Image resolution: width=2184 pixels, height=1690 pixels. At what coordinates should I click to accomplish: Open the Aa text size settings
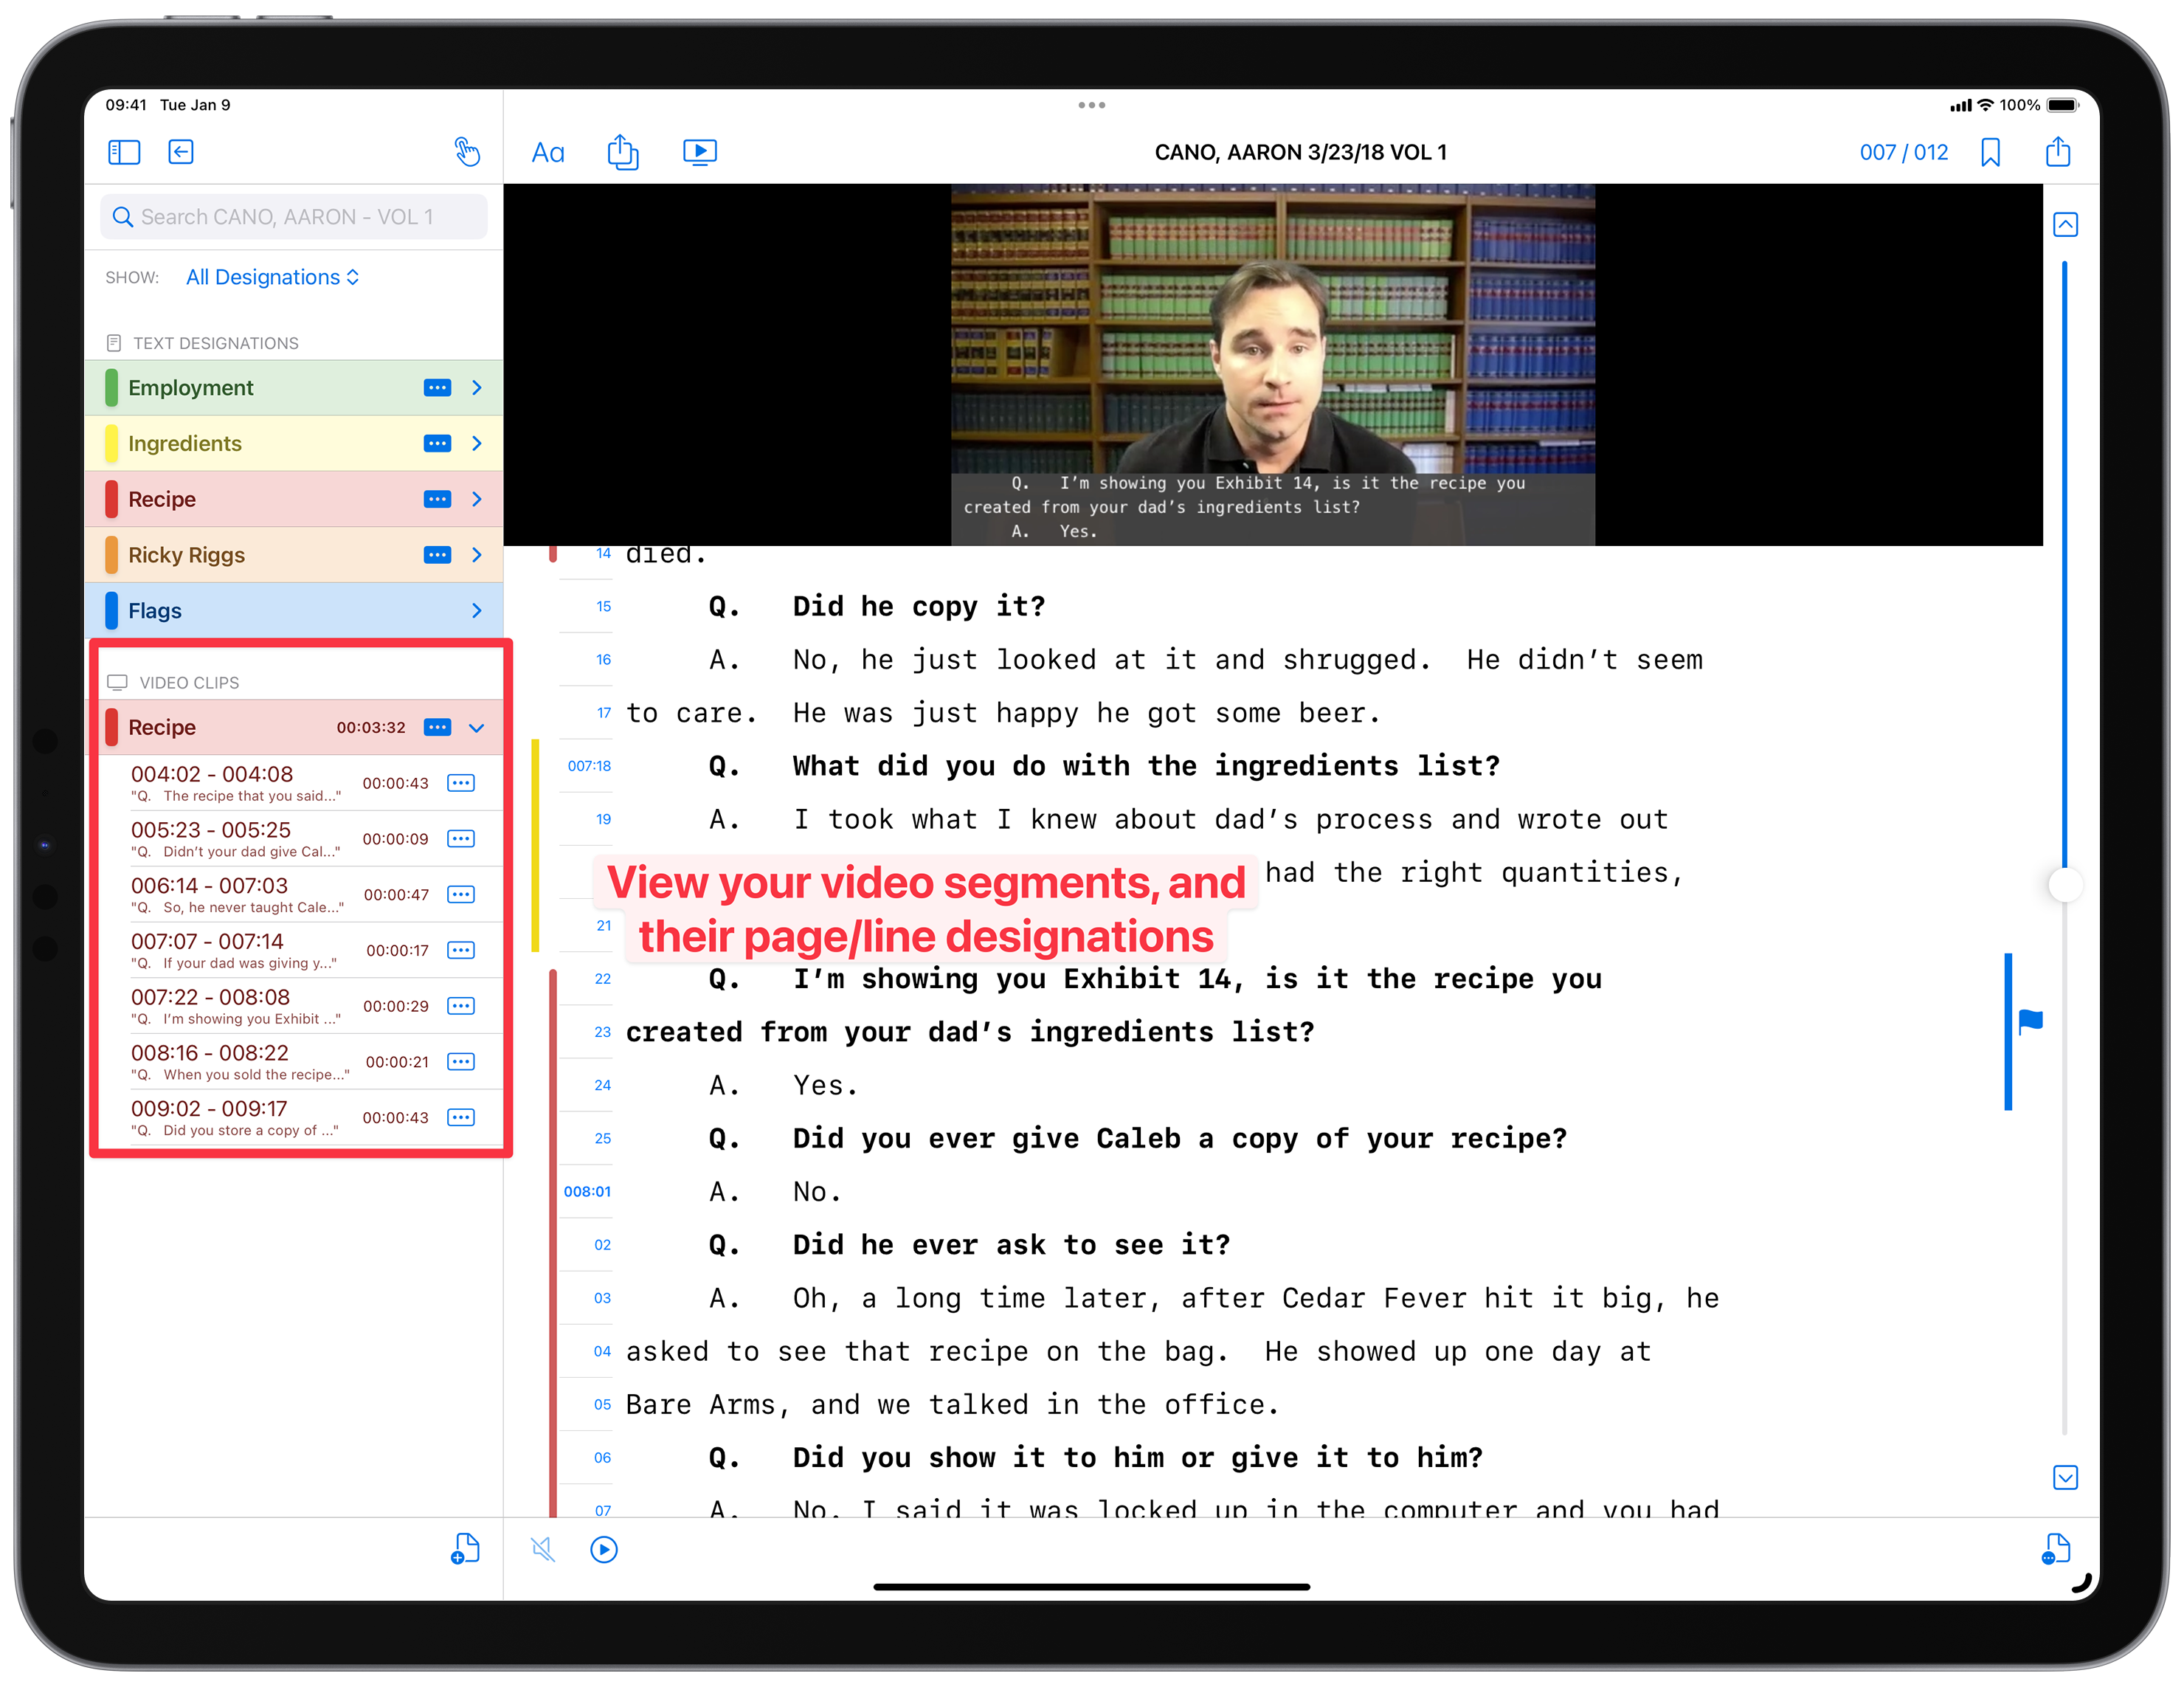[x=548, y=153]
